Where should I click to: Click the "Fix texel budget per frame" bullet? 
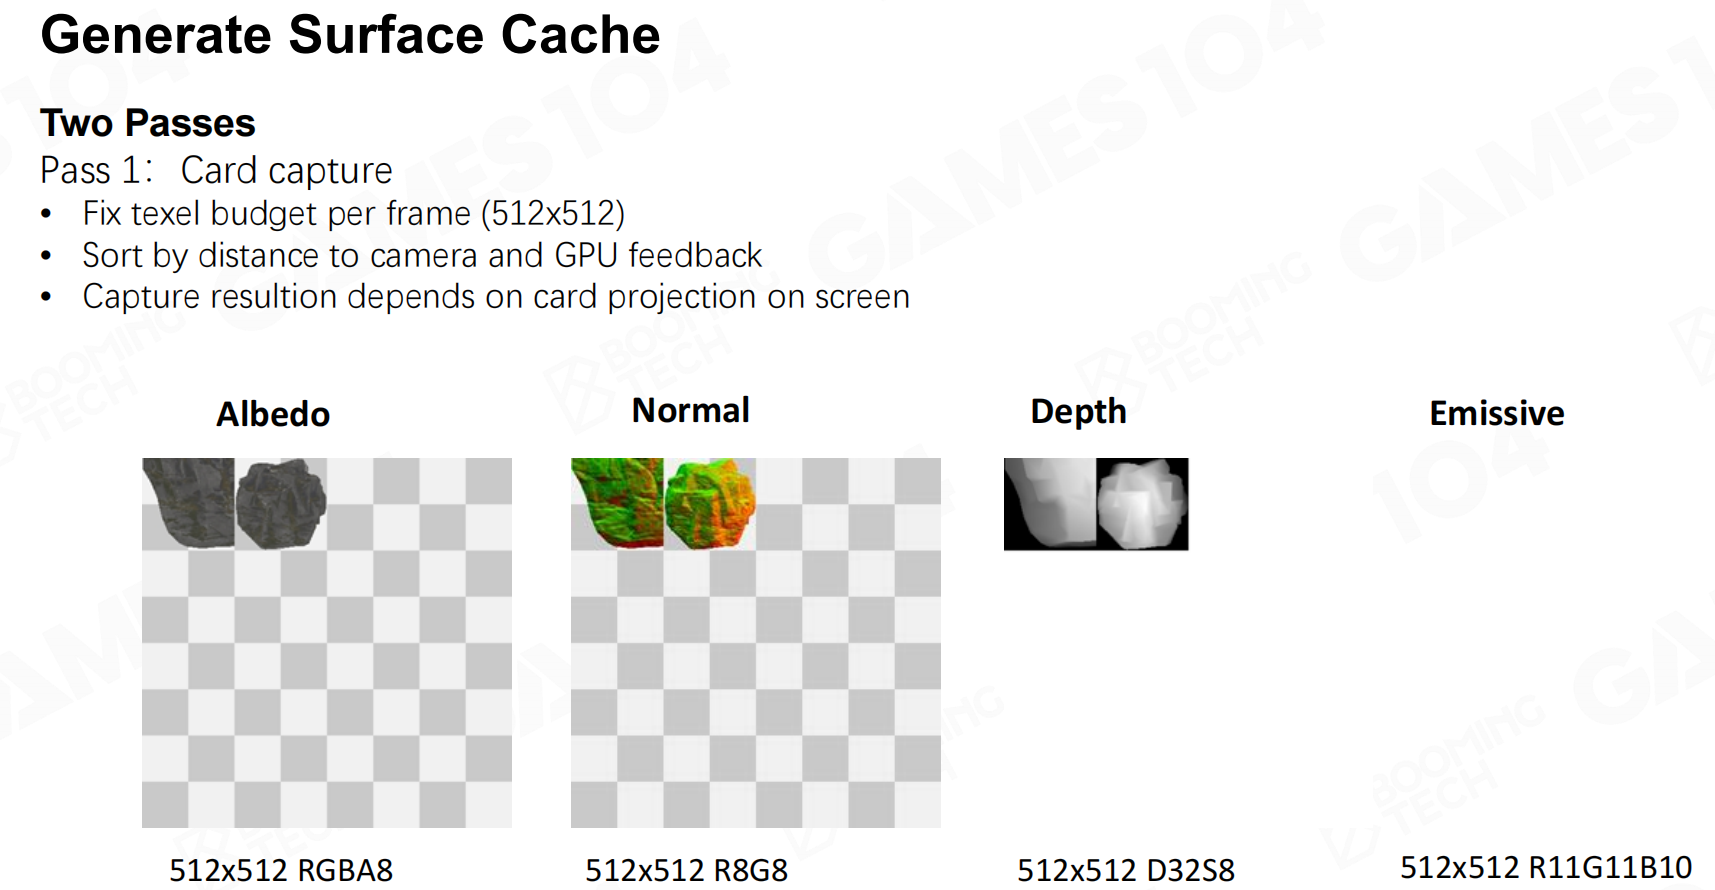[x=353, y=213]
